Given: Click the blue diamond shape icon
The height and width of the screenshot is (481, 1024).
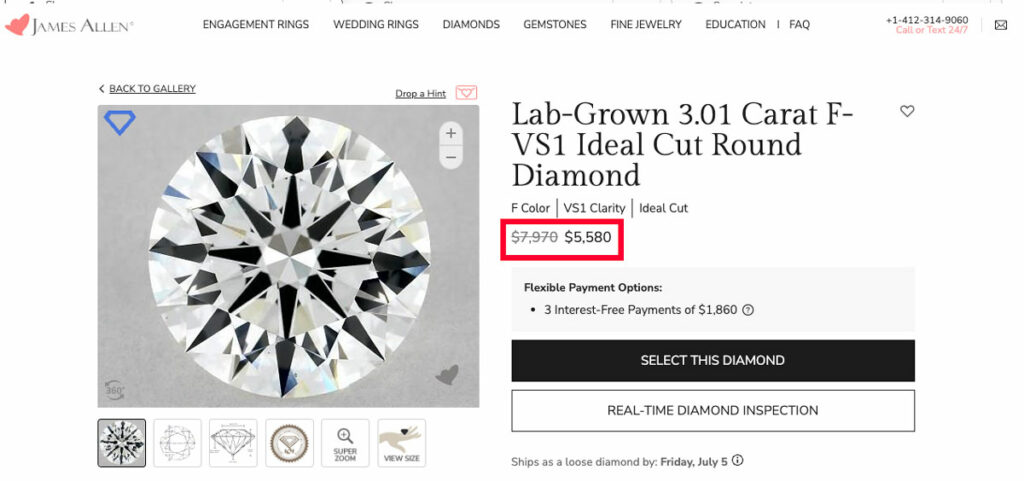Looking at the screenshot, I should [120, 122].
